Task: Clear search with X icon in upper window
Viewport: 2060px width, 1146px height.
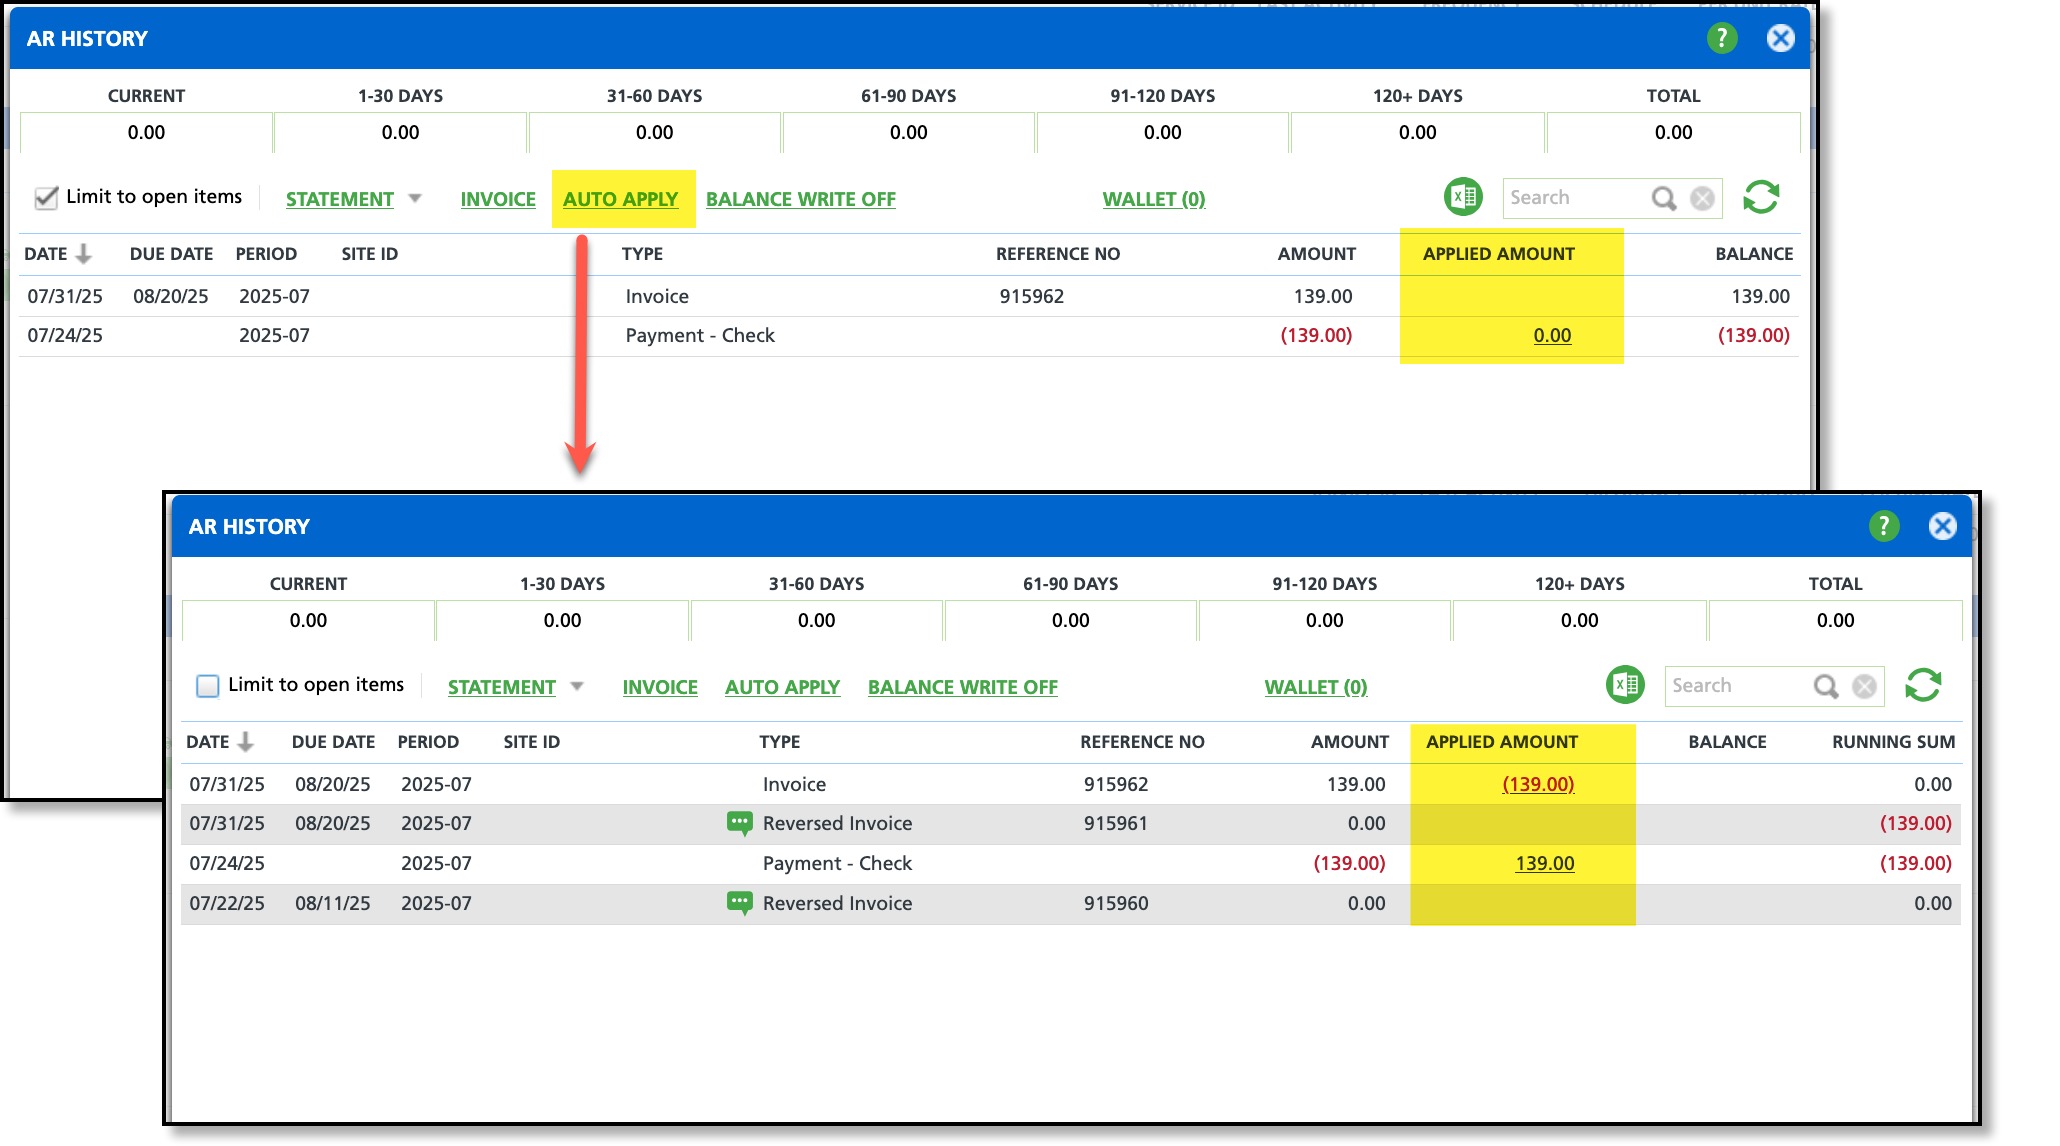Action: [1702, 198]
